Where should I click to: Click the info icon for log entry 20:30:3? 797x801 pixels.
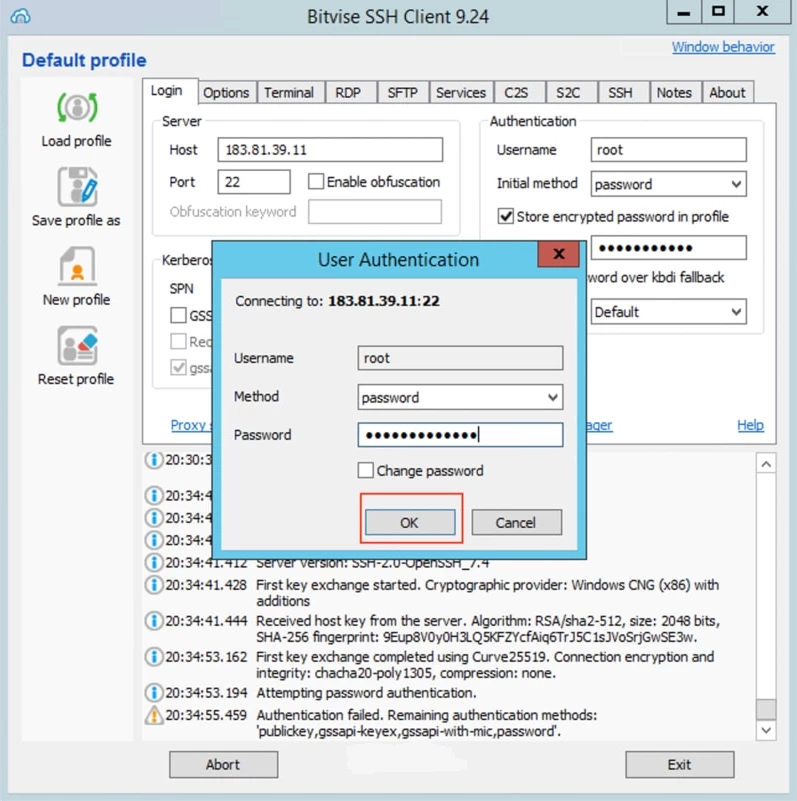(153, 460)
